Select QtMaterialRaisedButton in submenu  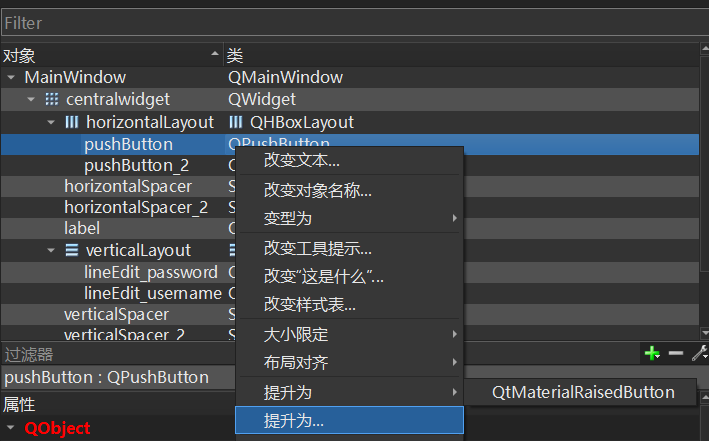pos(583,392)
